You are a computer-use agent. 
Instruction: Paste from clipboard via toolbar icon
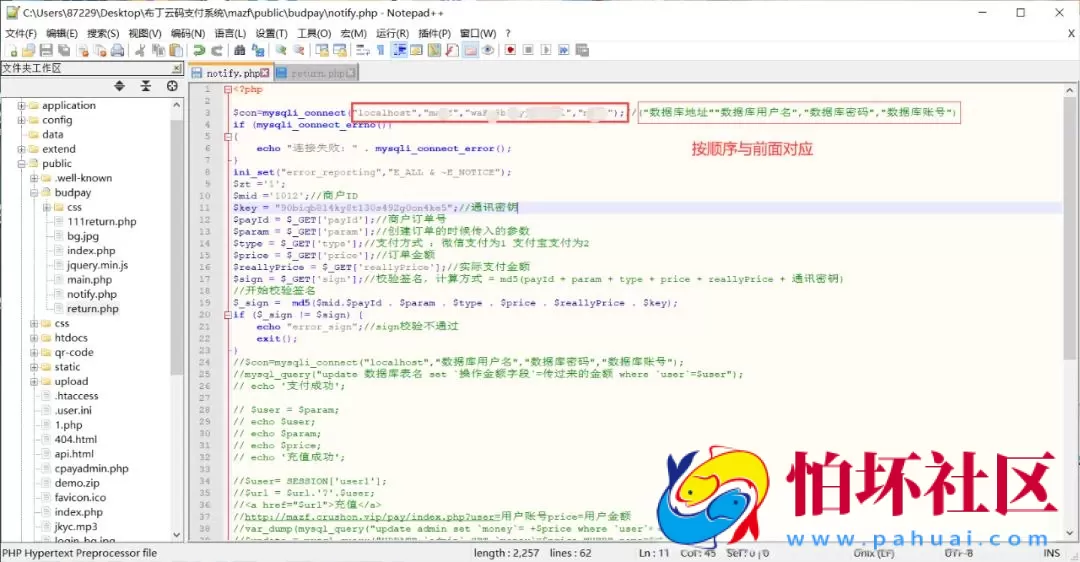(x=176, y=50)
